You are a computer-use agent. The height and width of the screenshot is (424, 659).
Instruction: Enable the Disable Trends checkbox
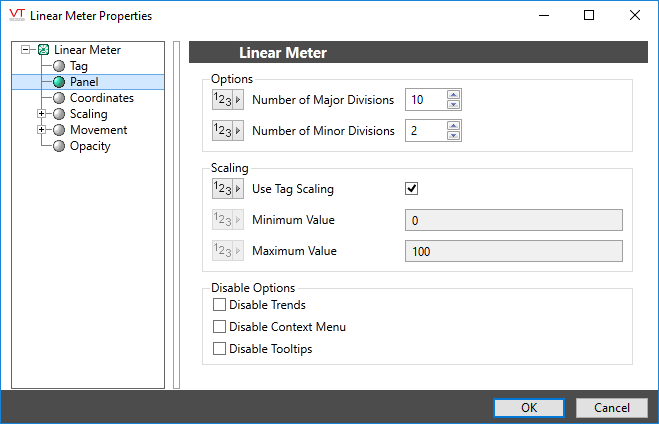(220, 305)
